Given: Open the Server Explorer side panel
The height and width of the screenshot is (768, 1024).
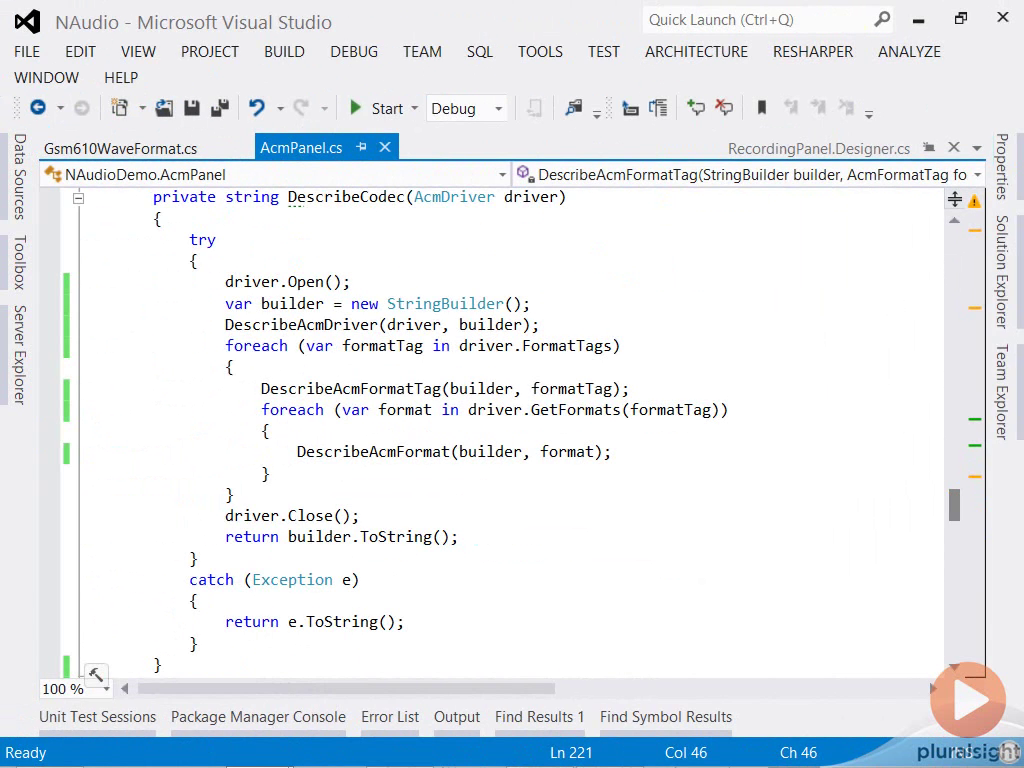Looking at the screenshot, I should (20, 355).
